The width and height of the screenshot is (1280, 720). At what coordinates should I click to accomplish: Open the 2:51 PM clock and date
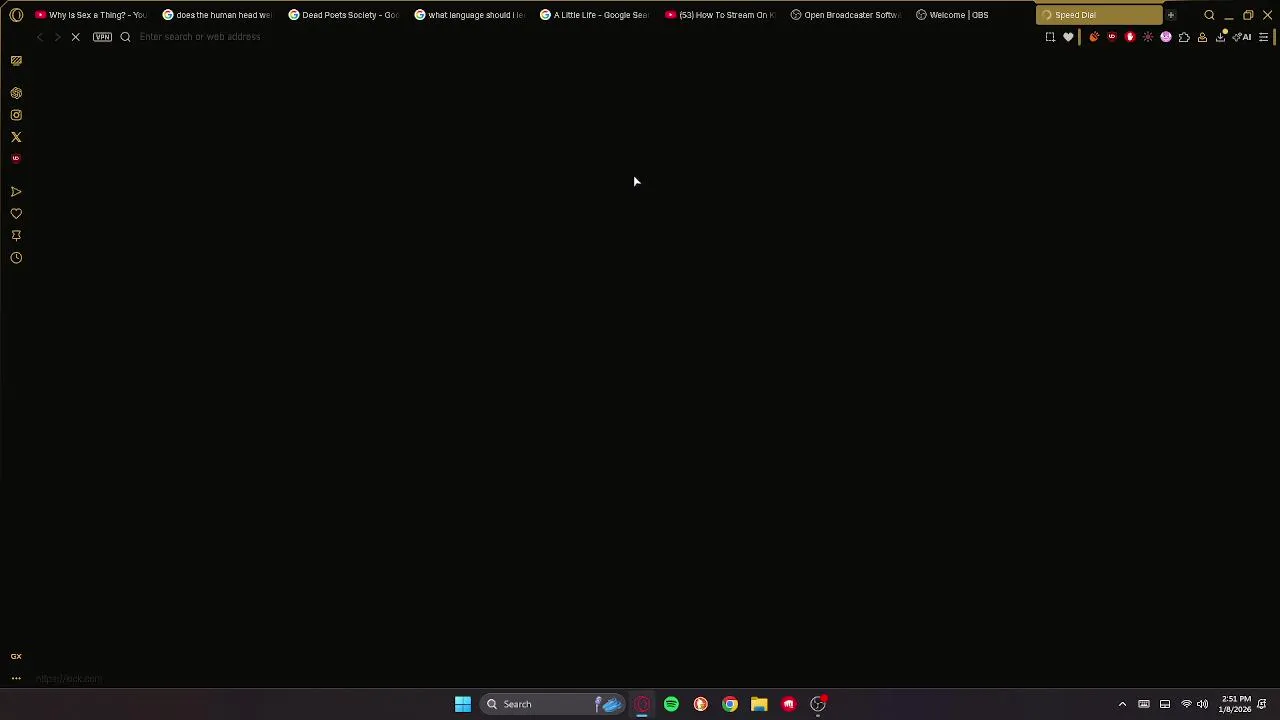click(1235, 704)
